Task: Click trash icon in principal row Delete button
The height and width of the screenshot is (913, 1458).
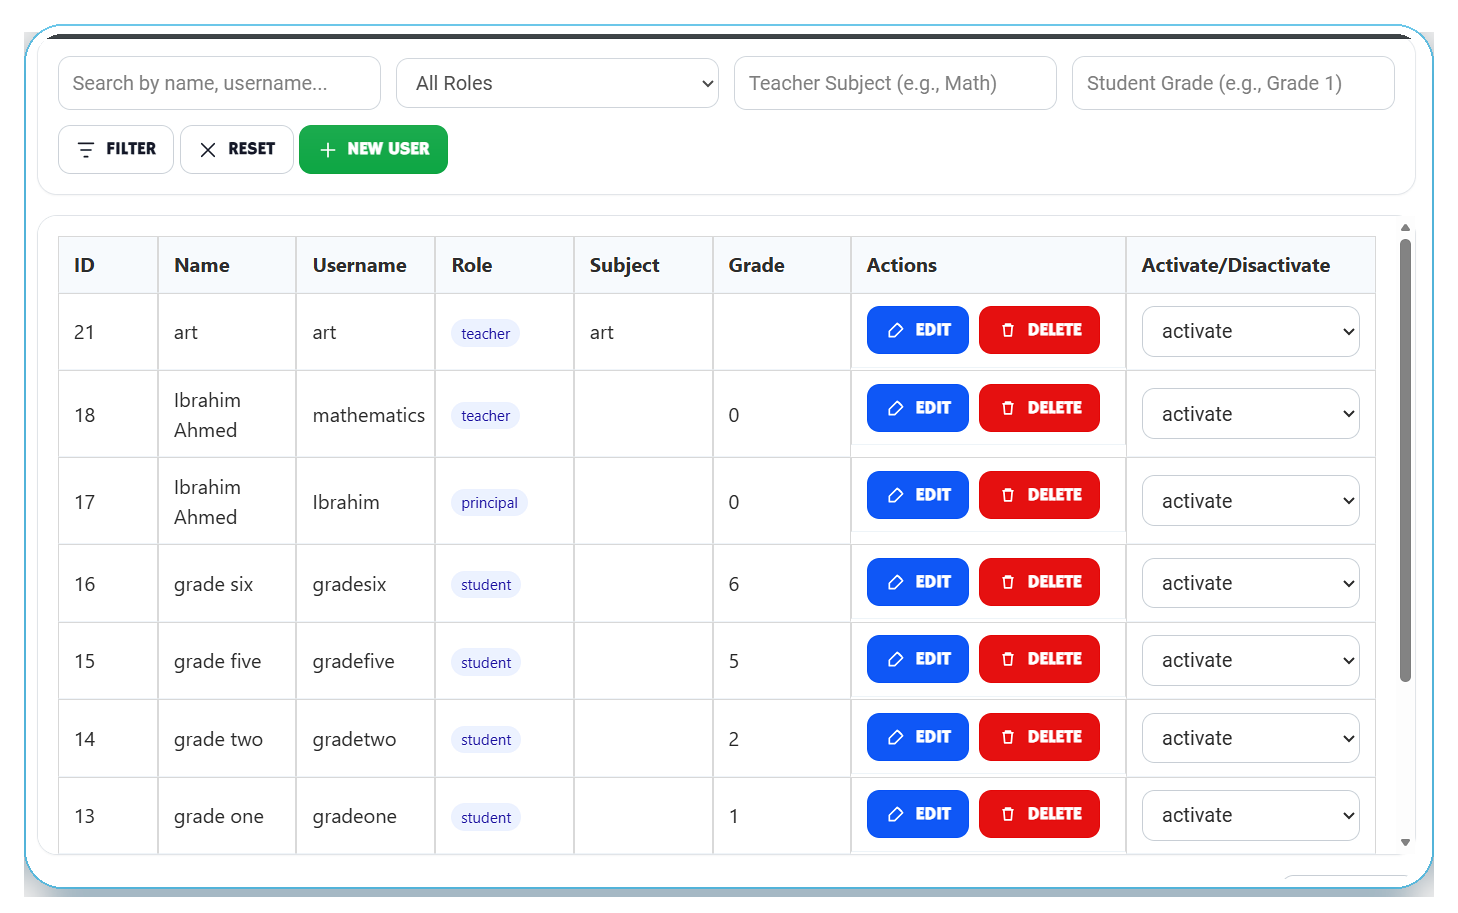Action: pyautogui.click(x=1008, y=495)
